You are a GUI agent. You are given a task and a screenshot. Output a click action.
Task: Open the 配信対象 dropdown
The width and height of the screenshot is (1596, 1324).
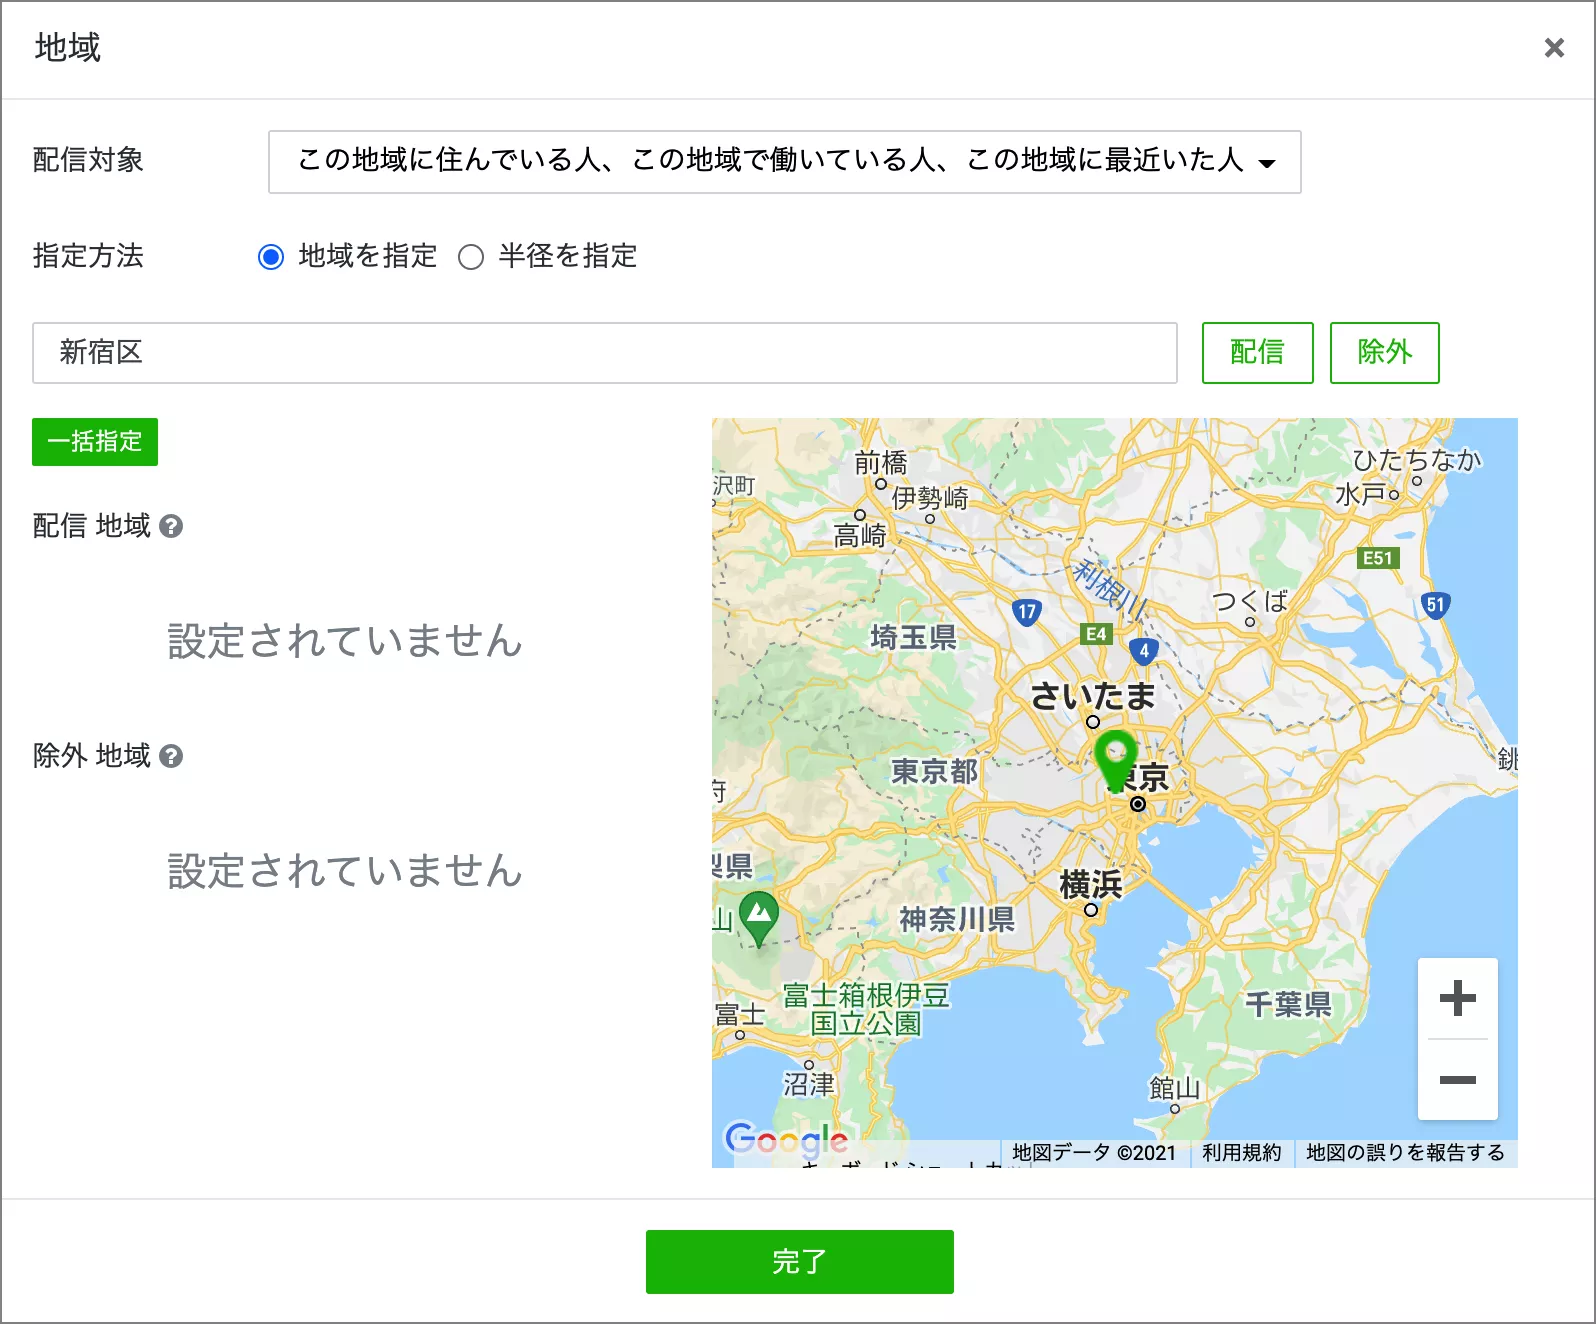784,162
